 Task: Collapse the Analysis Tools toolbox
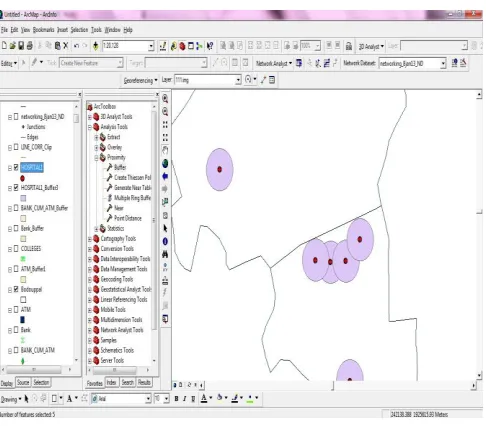coord(90,127)
